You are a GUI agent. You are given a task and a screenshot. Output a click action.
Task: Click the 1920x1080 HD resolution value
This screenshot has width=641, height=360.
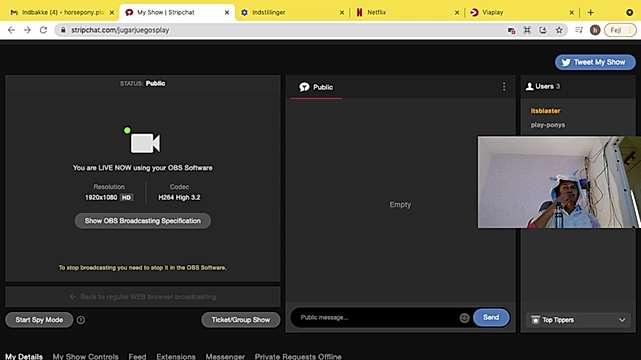pyautogui.click(x=108, y=197)
